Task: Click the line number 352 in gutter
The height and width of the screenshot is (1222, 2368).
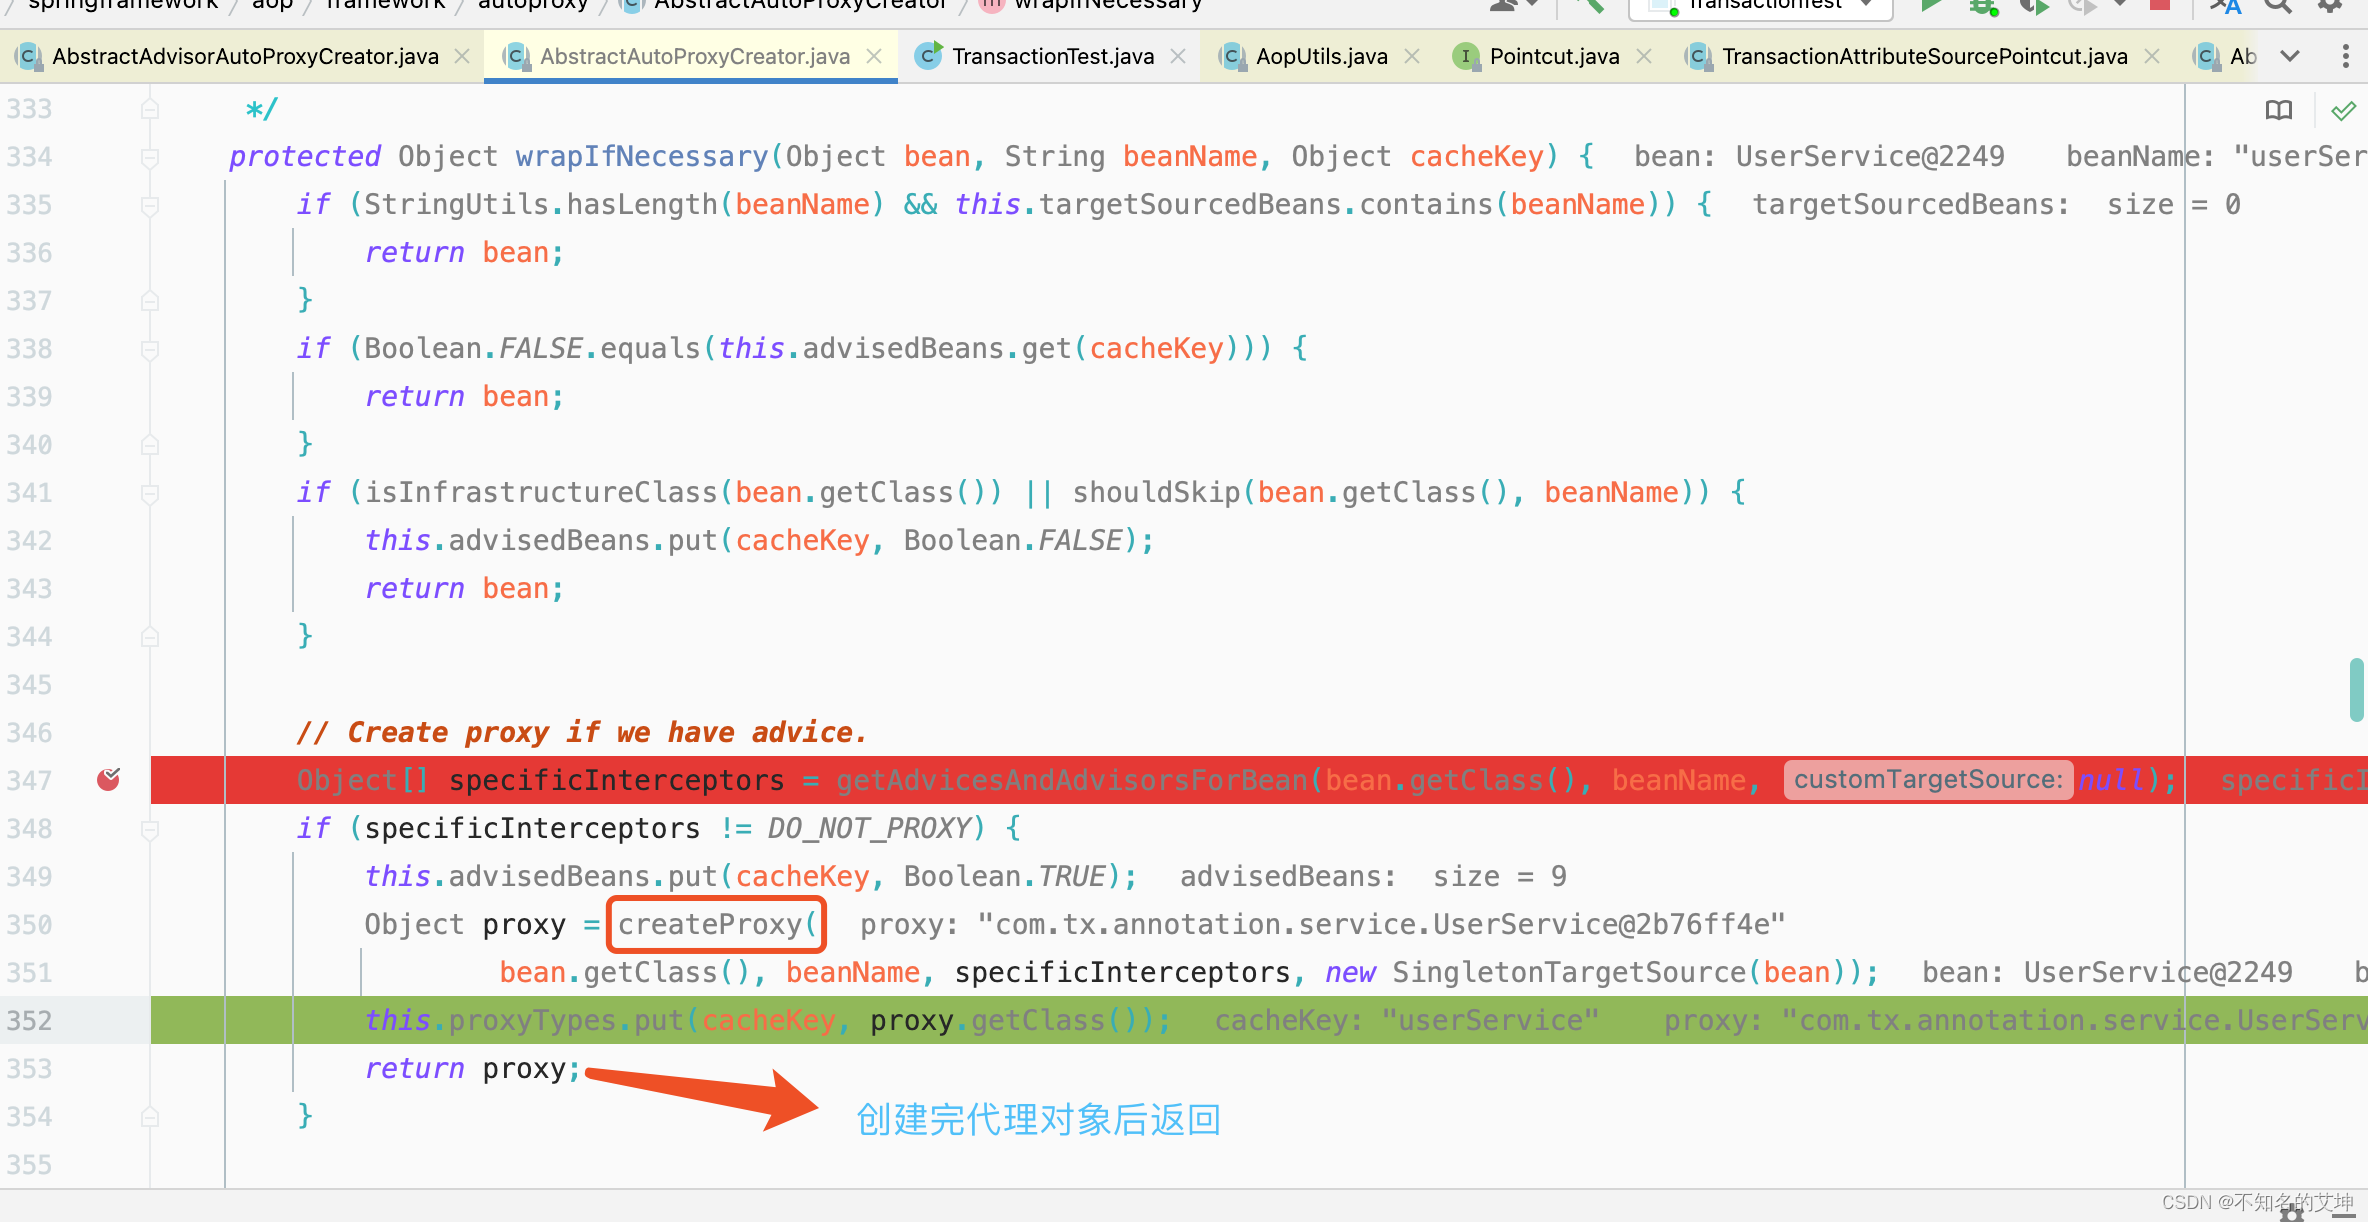Action: (30, 1021)
